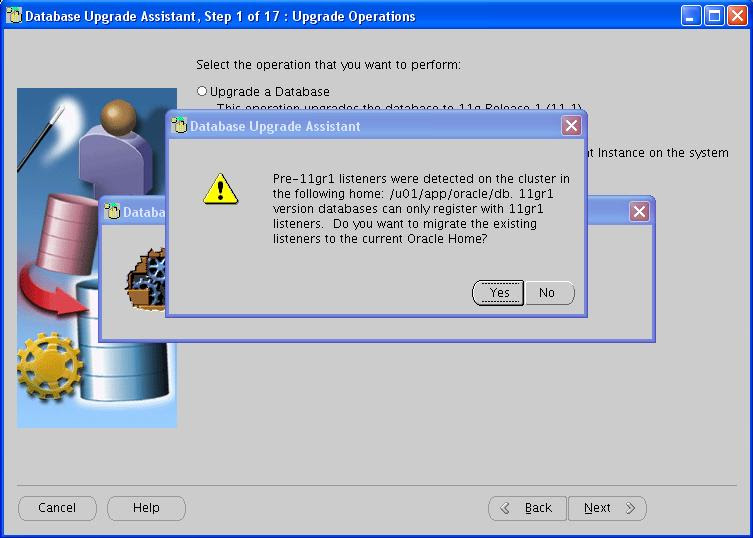Viewport: 753px width, 538px height.
Task: Click the yellow warning triangle icon
Action: tap(220, 189)
